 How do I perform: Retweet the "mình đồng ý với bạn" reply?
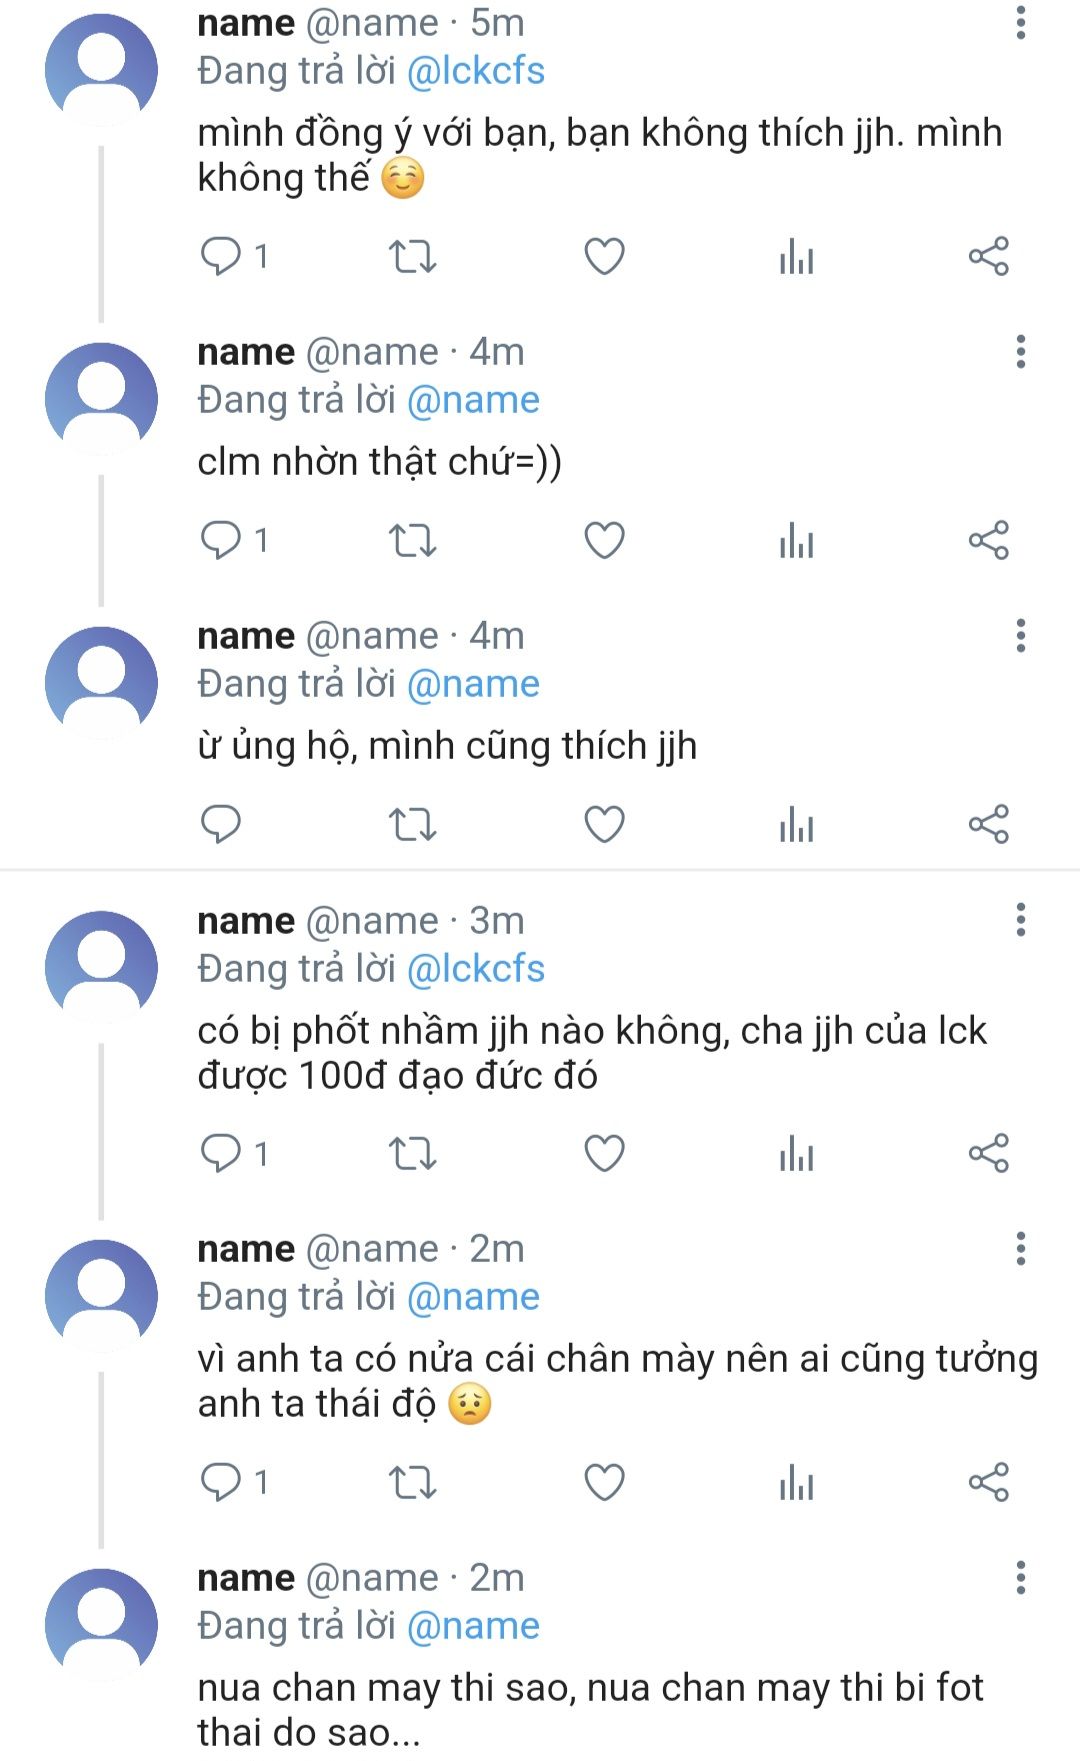tap(412, 257)
